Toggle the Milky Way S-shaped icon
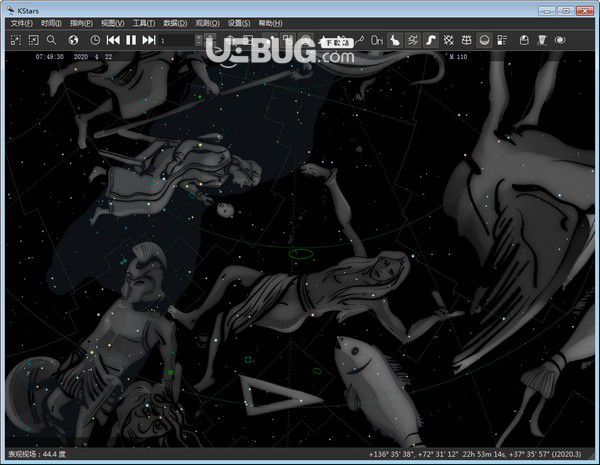 point(430,40)
